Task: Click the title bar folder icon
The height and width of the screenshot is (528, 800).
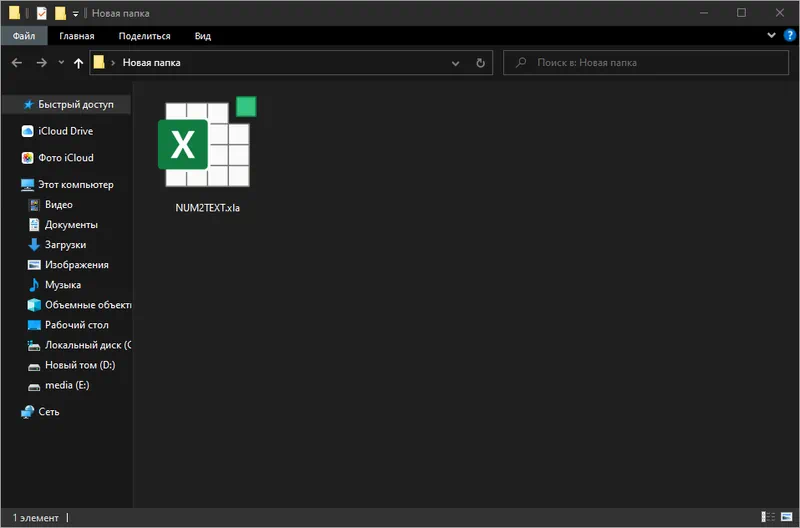Action: point(14,13)
